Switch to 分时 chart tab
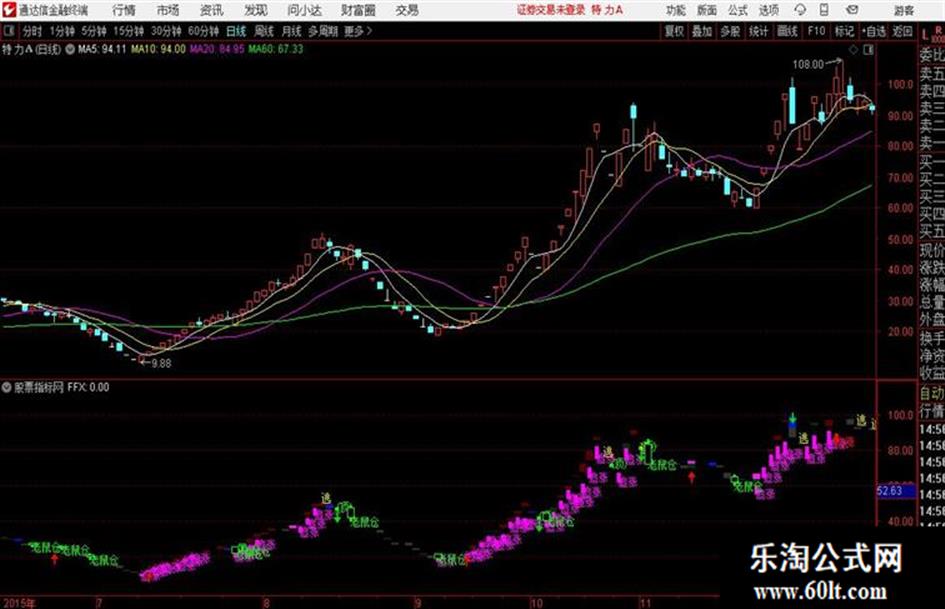The height and width of the screenshot is (609, 945). click(x=32, y=31)
